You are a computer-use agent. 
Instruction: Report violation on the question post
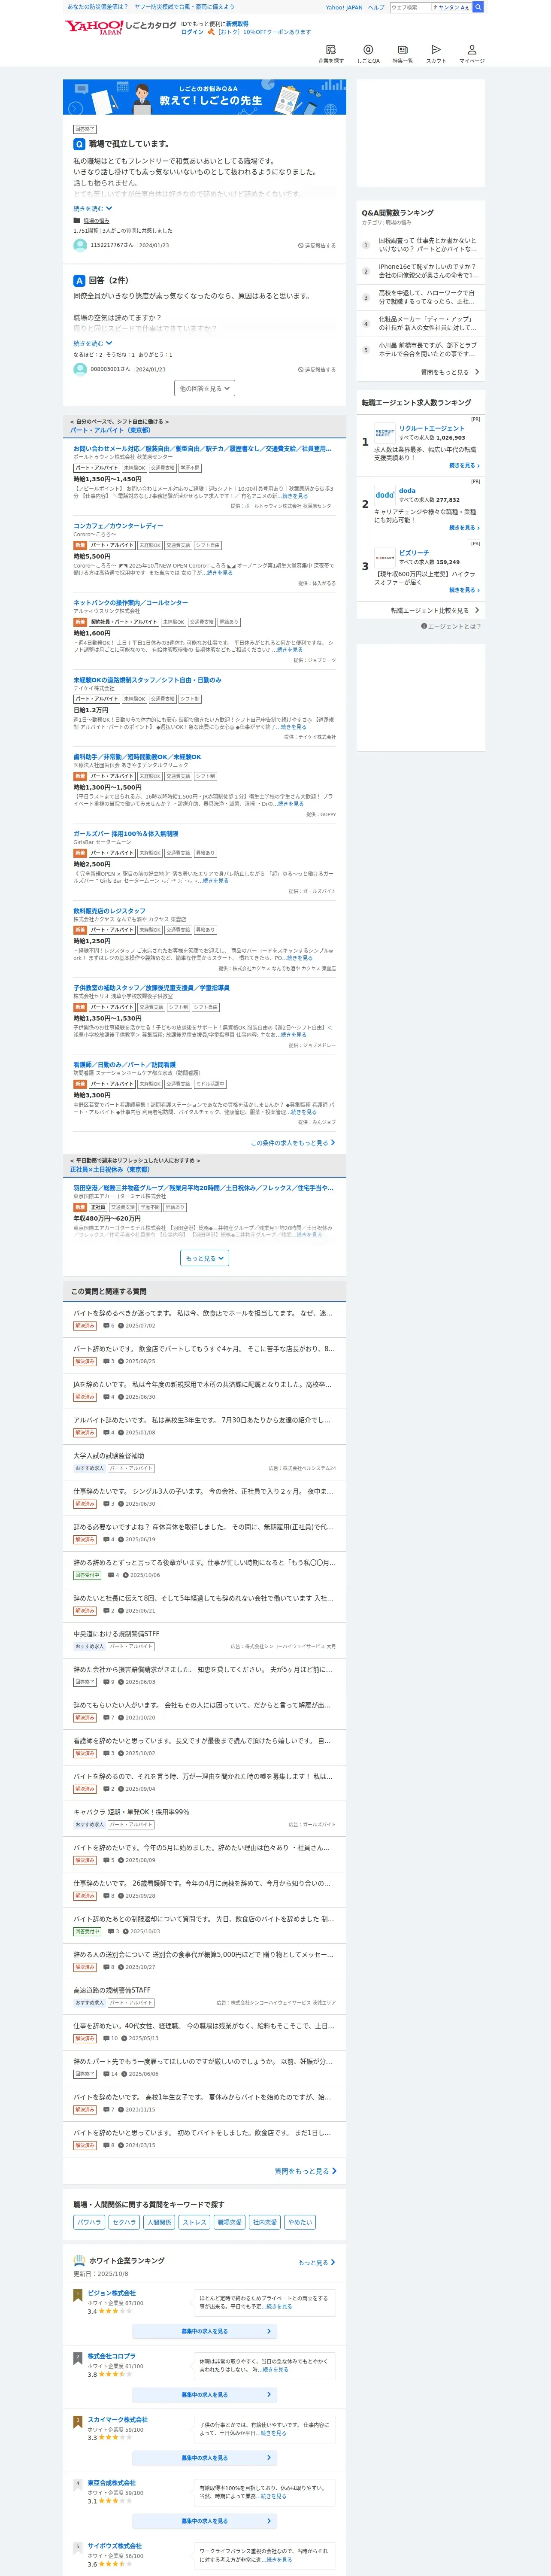317,245
